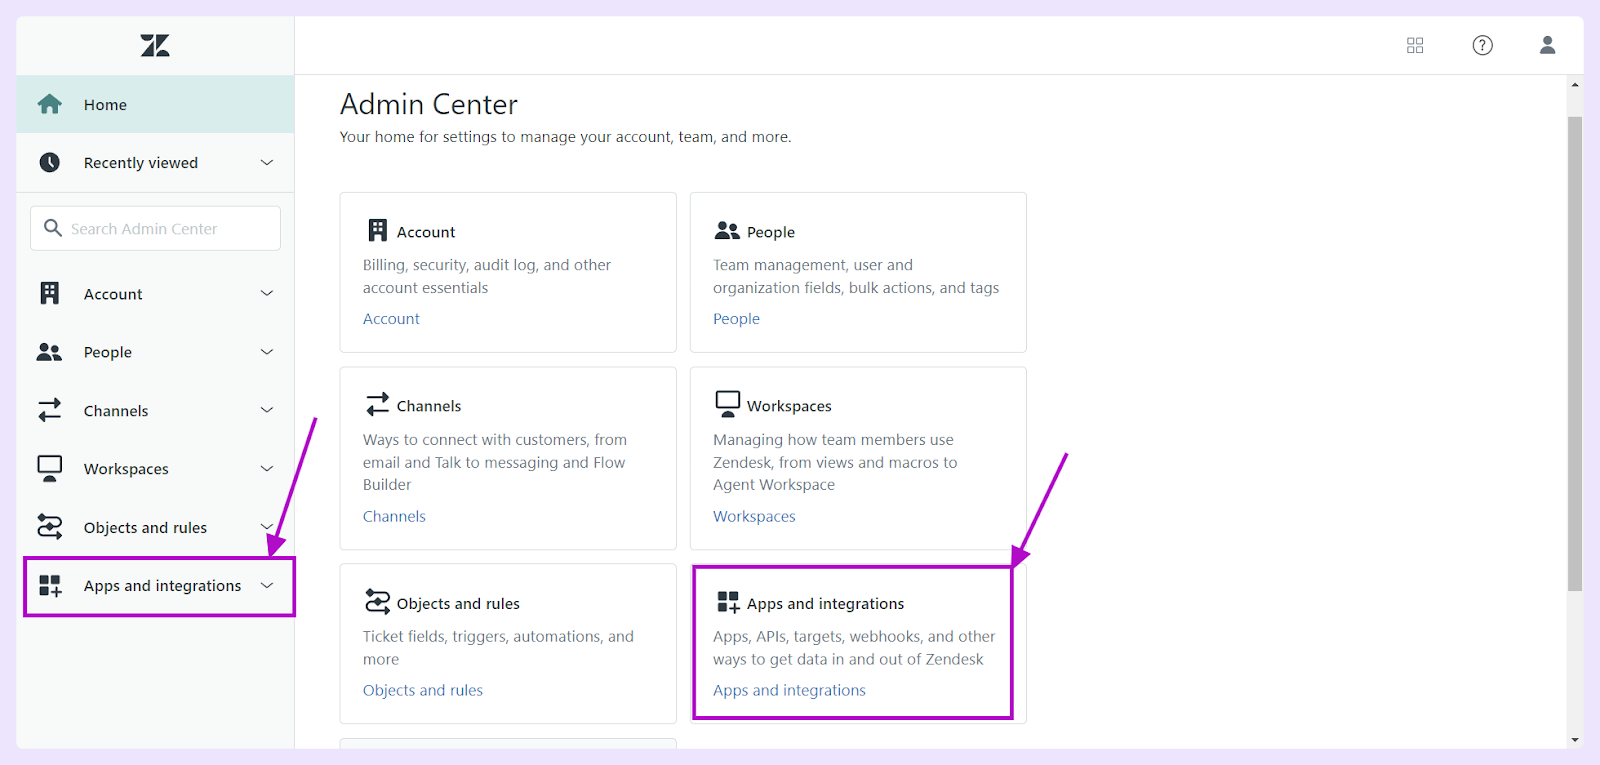Click the vertical scrollbar thumb
1600x765 pixels.
(1575, 354)
